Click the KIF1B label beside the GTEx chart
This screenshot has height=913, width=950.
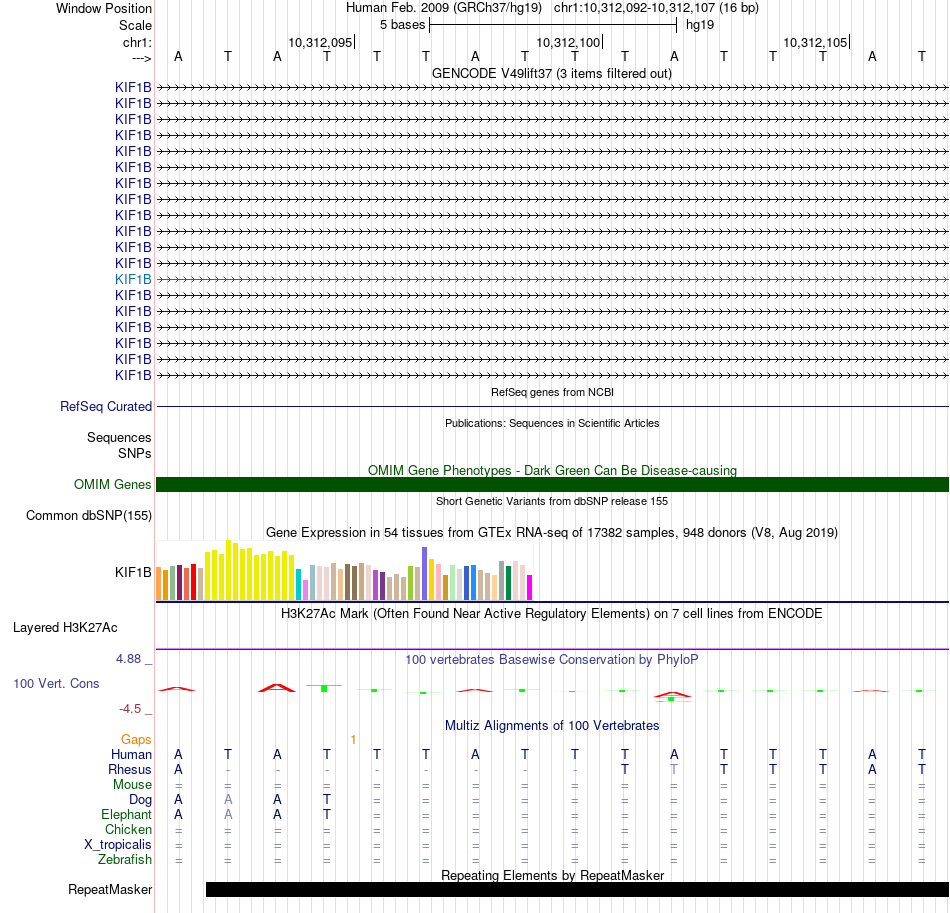tap(133, 573)
